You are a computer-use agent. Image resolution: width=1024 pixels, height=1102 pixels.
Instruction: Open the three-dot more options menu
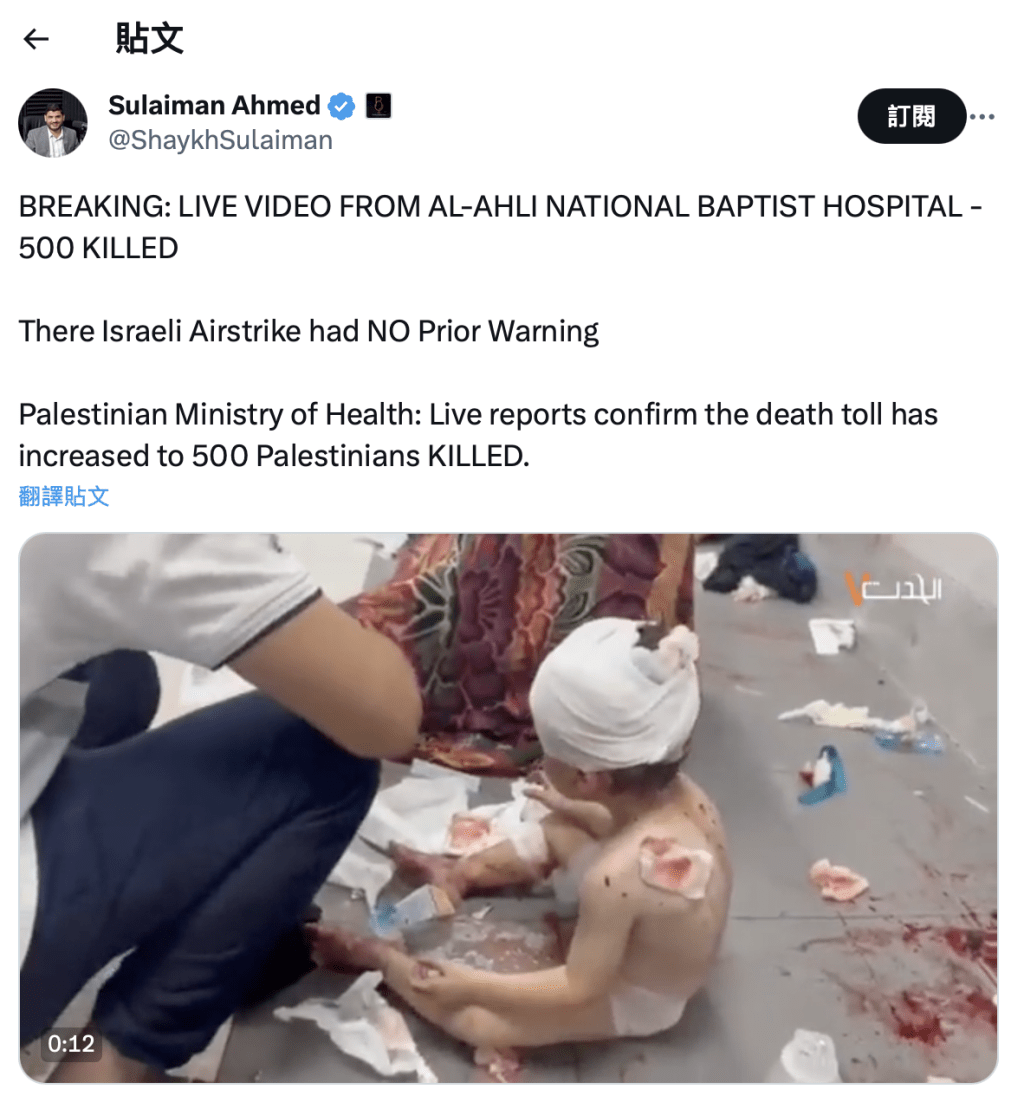(x=982, y=117)
